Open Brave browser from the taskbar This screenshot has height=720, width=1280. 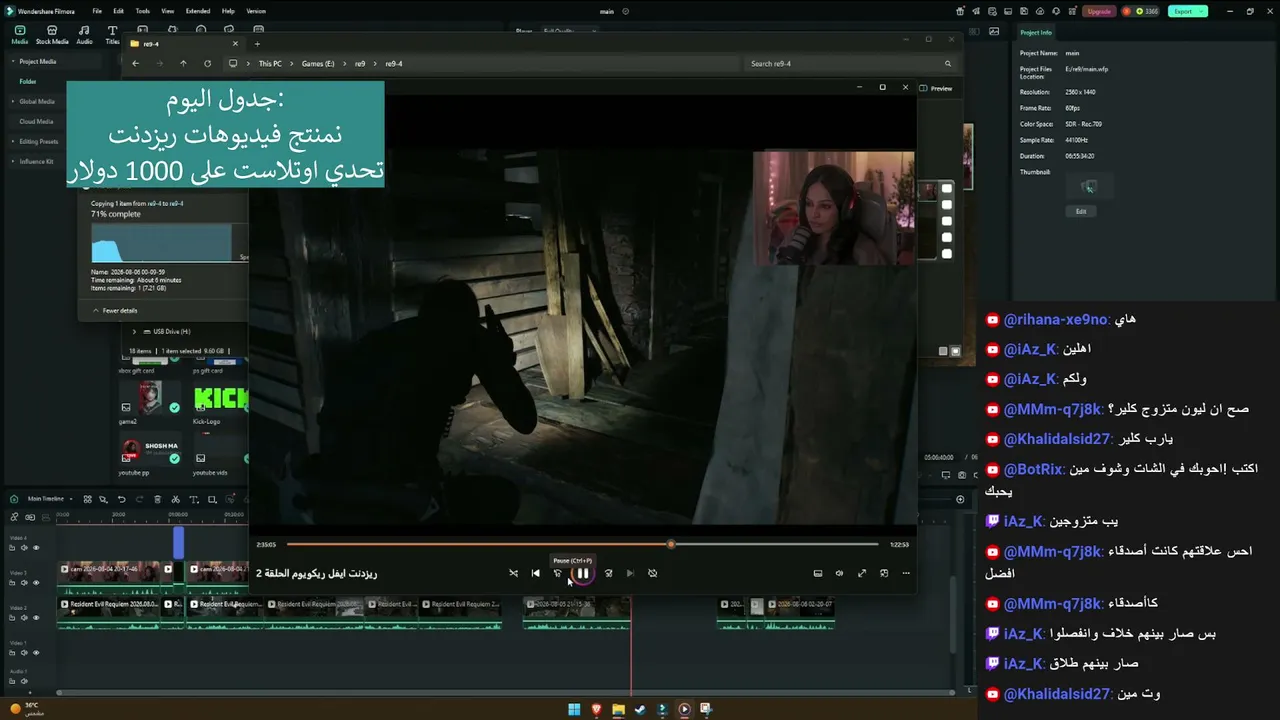[x=597, y=710]
